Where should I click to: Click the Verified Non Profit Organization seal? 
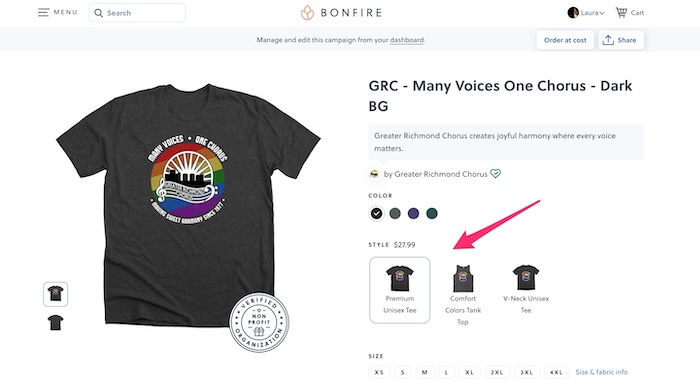pos(259,322)
